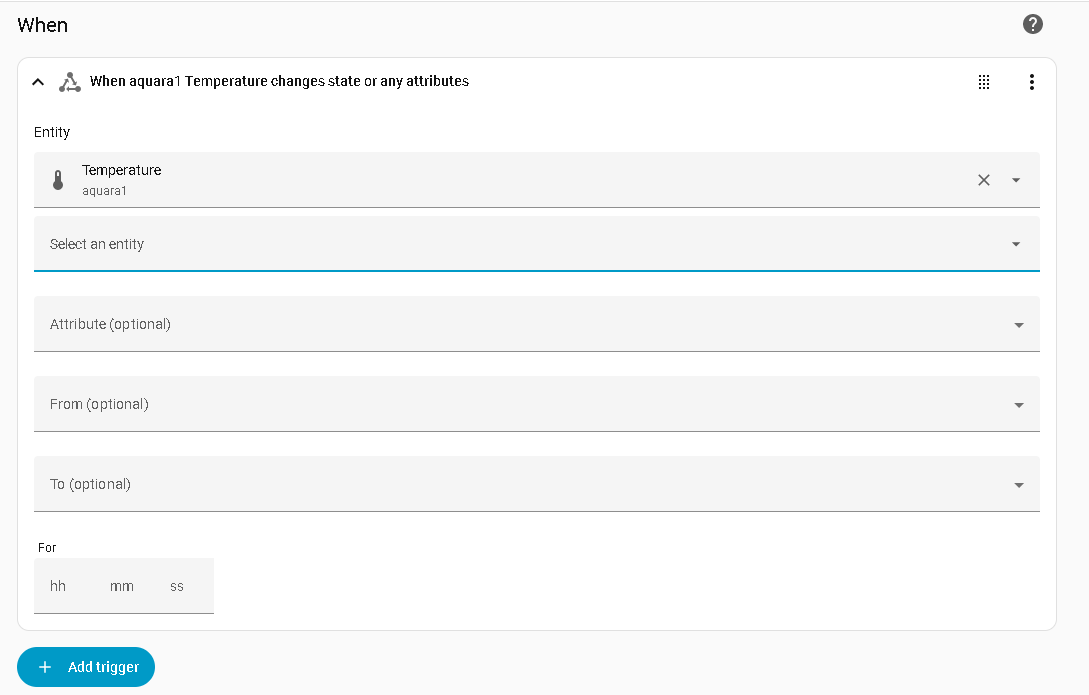The height and width of the screenshot is (695, 1089).
Task: Click the trigger title text about aquara1
Action: (279, 81)
